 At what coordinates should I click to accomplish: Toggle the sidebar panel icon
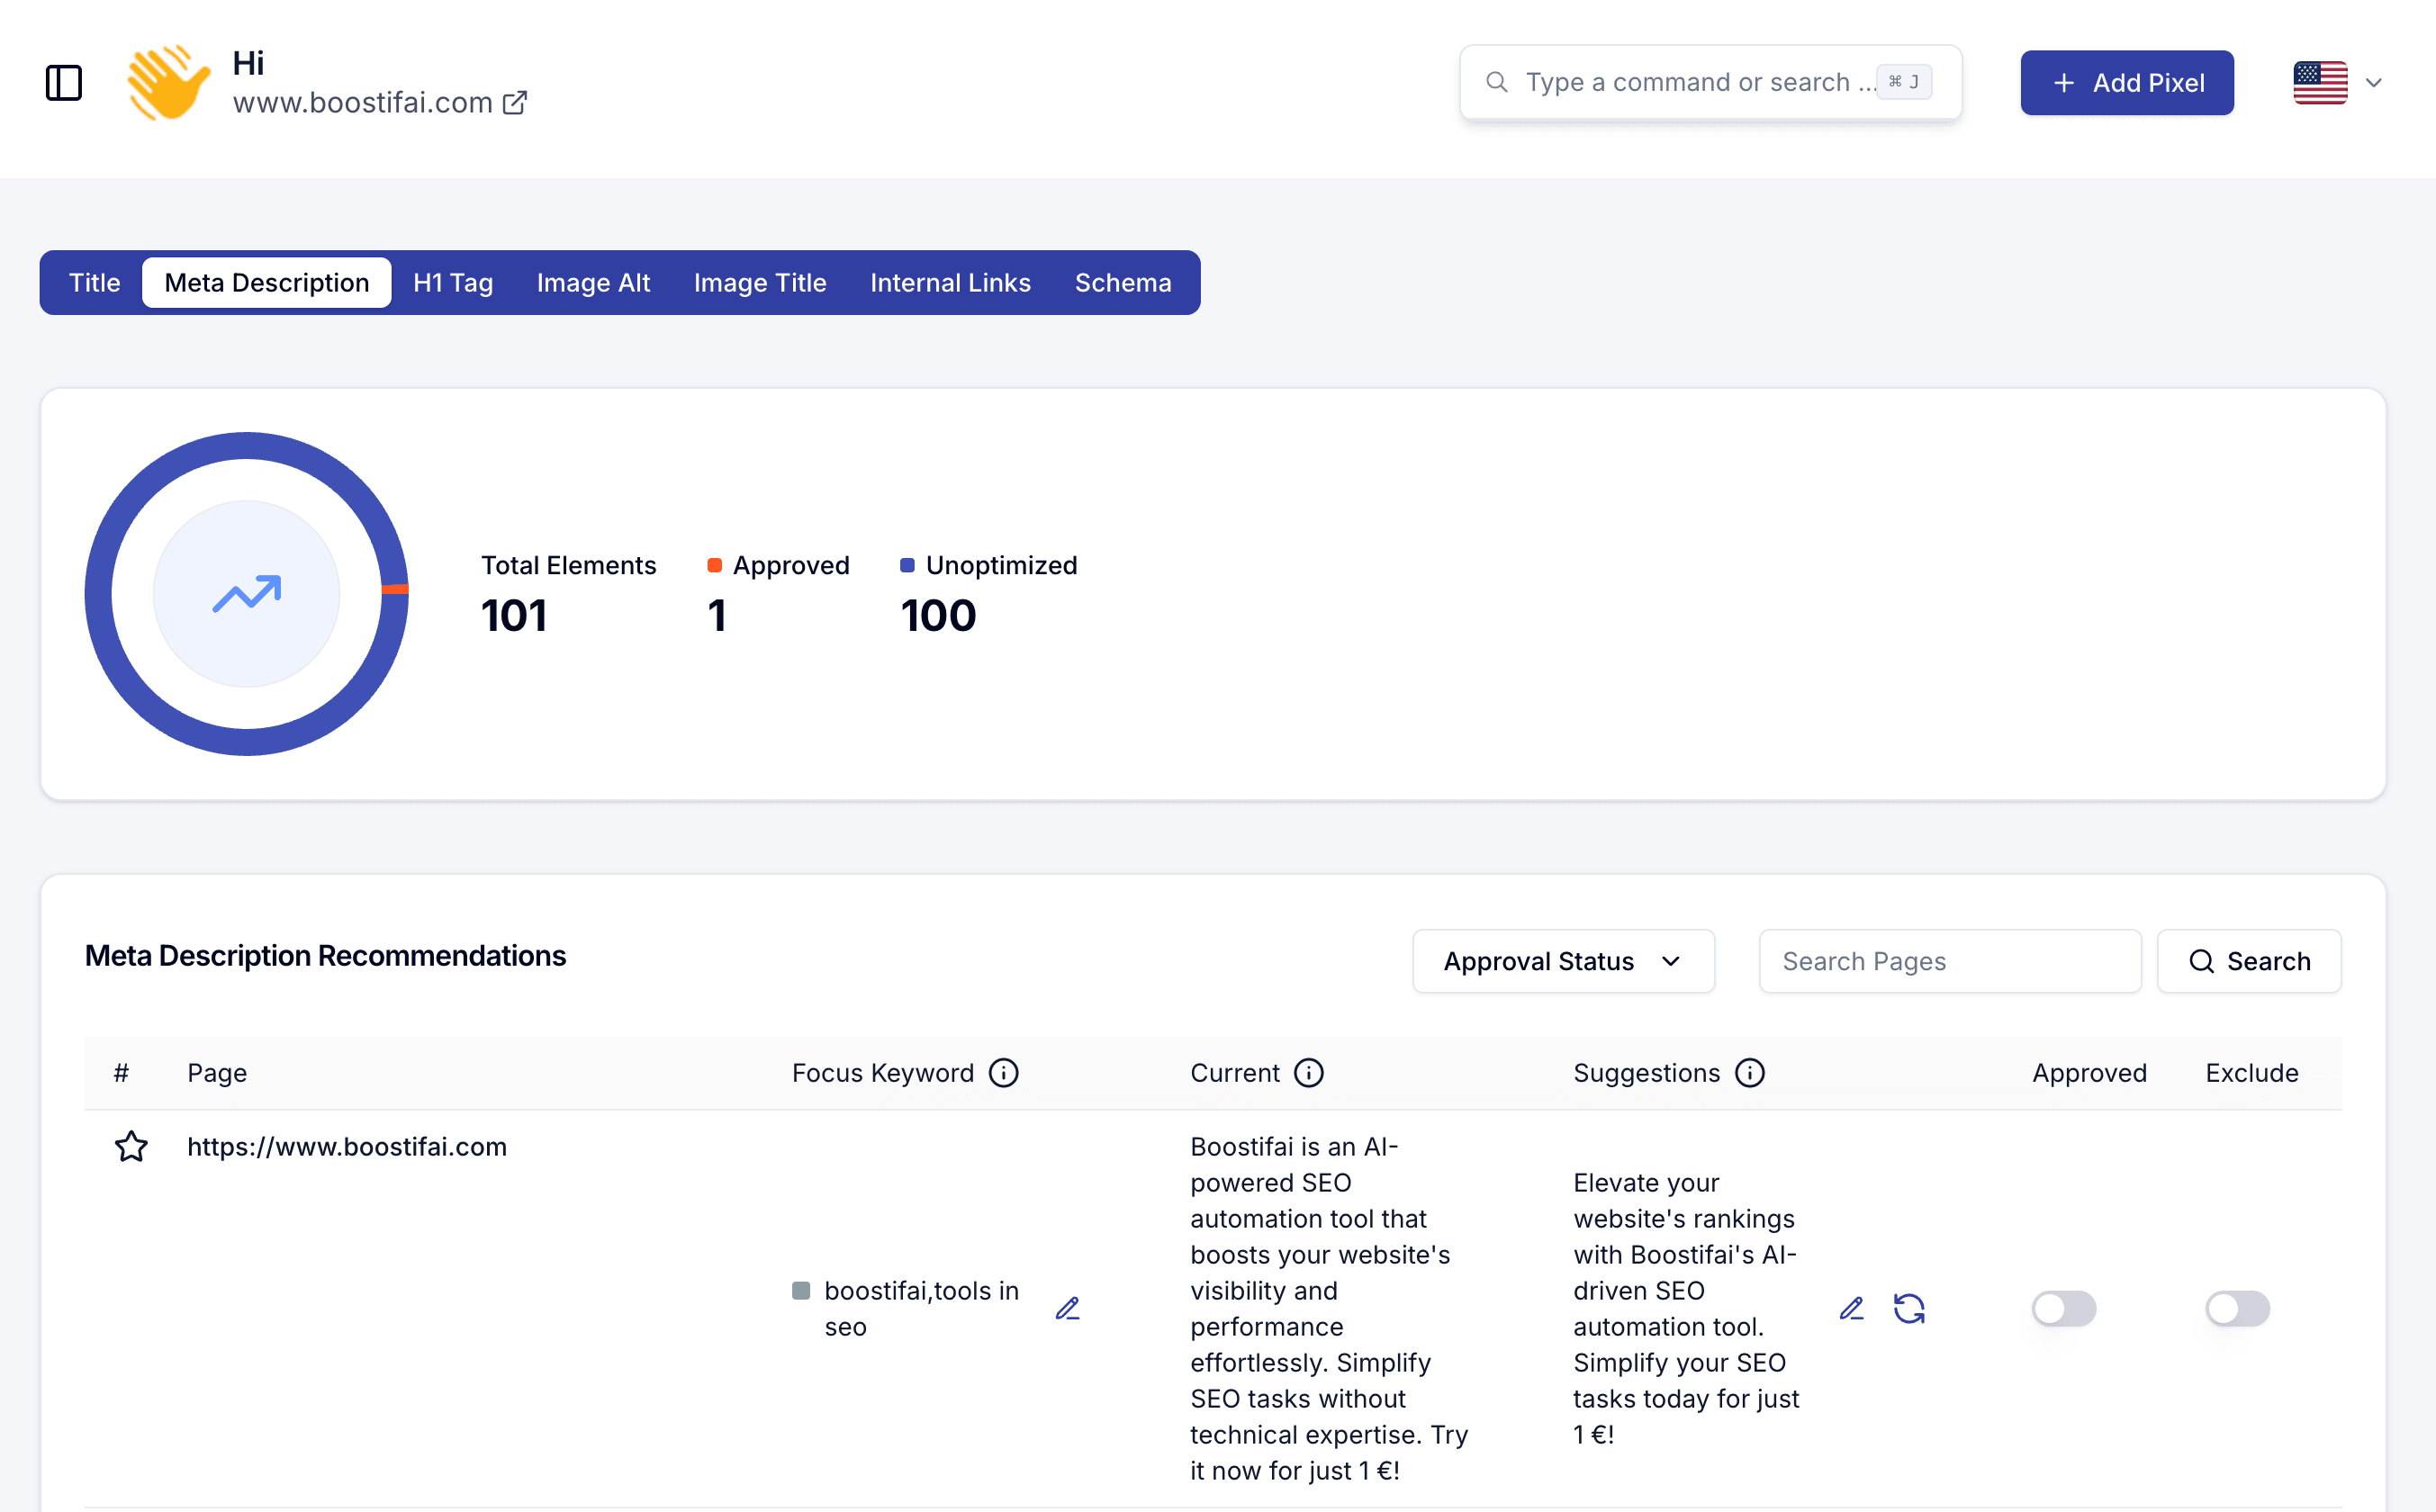(x=64, y=83)
